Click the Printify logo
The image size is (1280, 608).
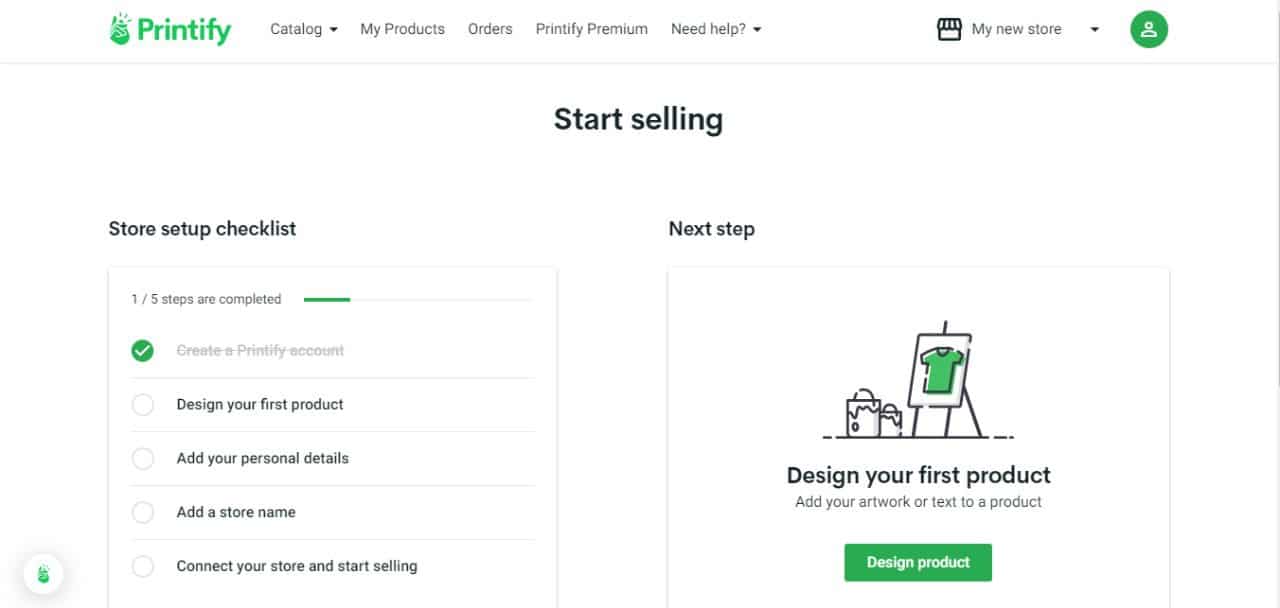click(x=170, y=29)
